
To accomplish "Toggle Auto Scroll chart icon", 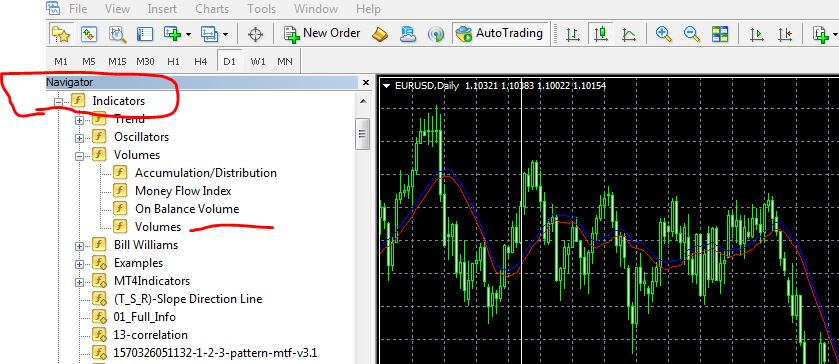I will (757, 34).
